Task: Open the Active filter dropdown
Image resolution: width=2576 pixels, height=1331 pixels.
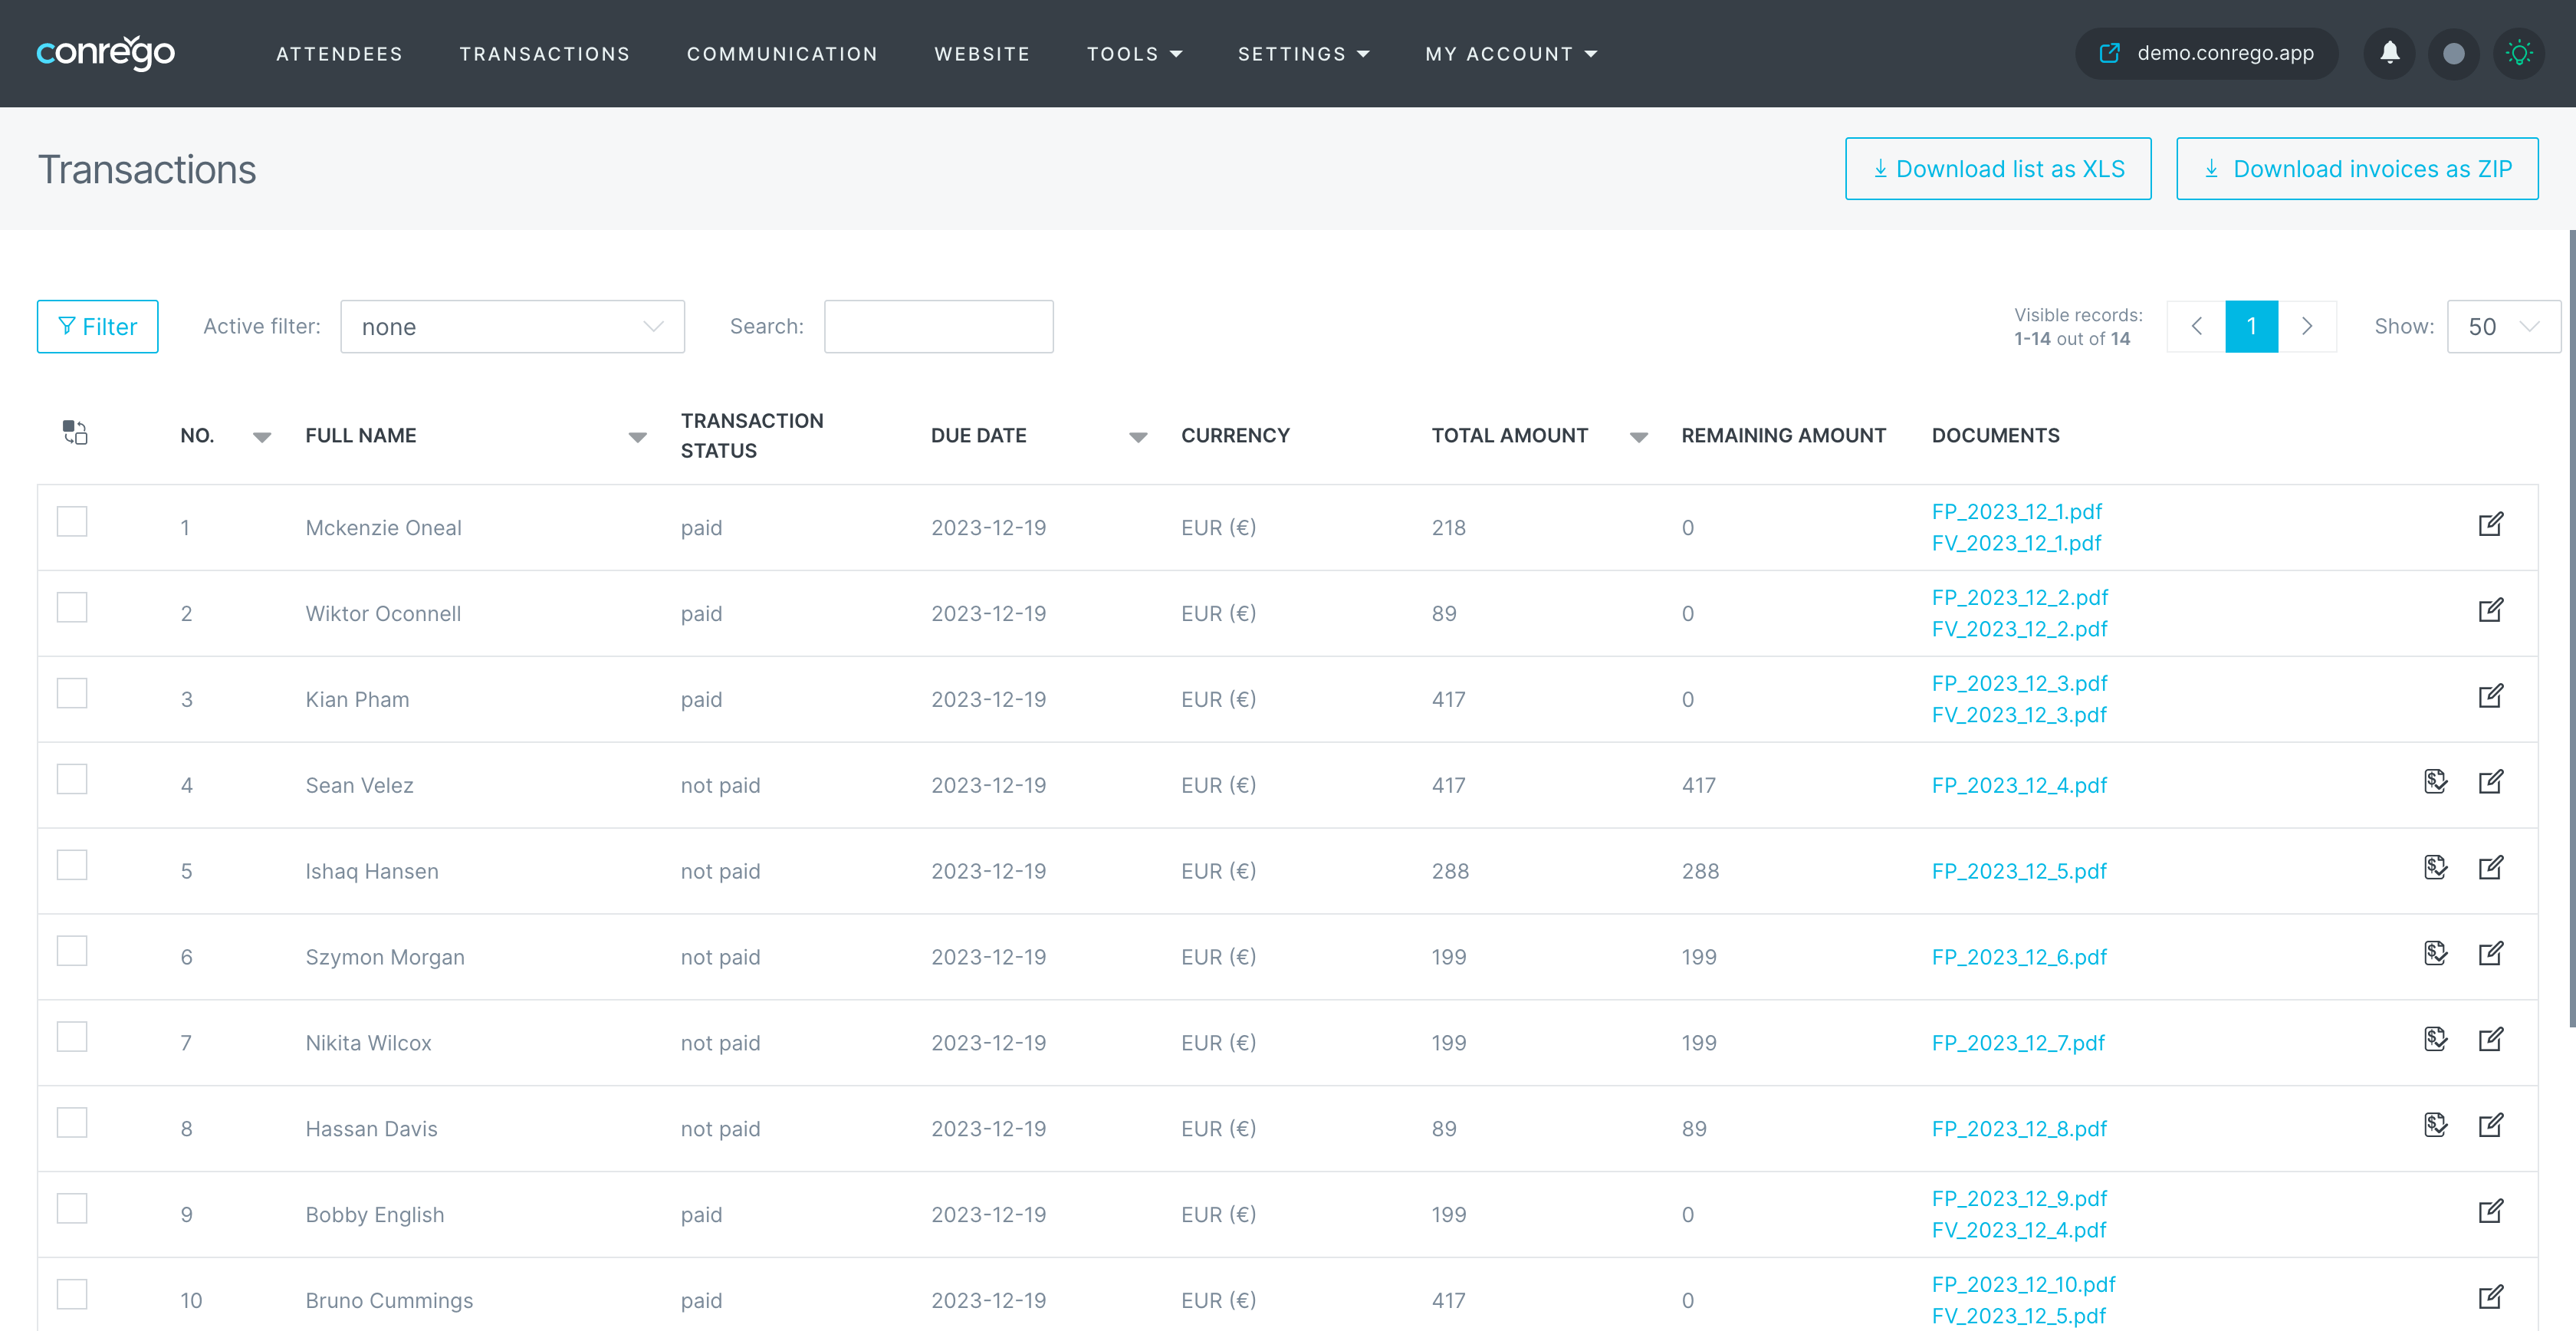Action: 512,326
